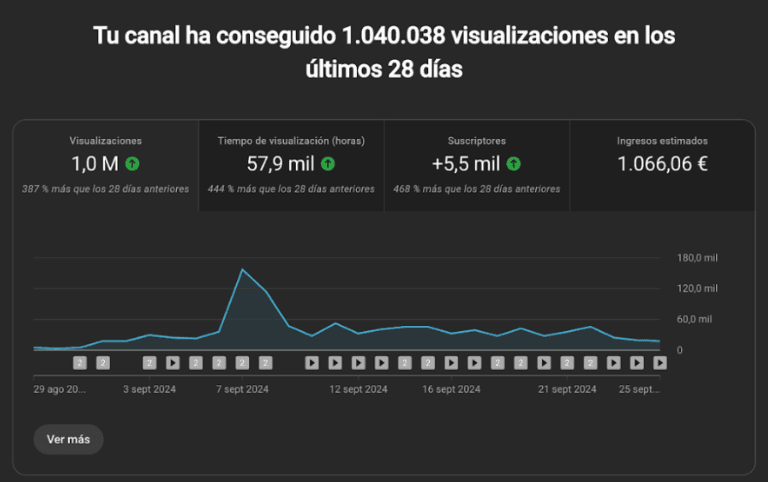Click '387 % más que los 28 días anteriores'

pyautogui.click(x=105, y=189)
